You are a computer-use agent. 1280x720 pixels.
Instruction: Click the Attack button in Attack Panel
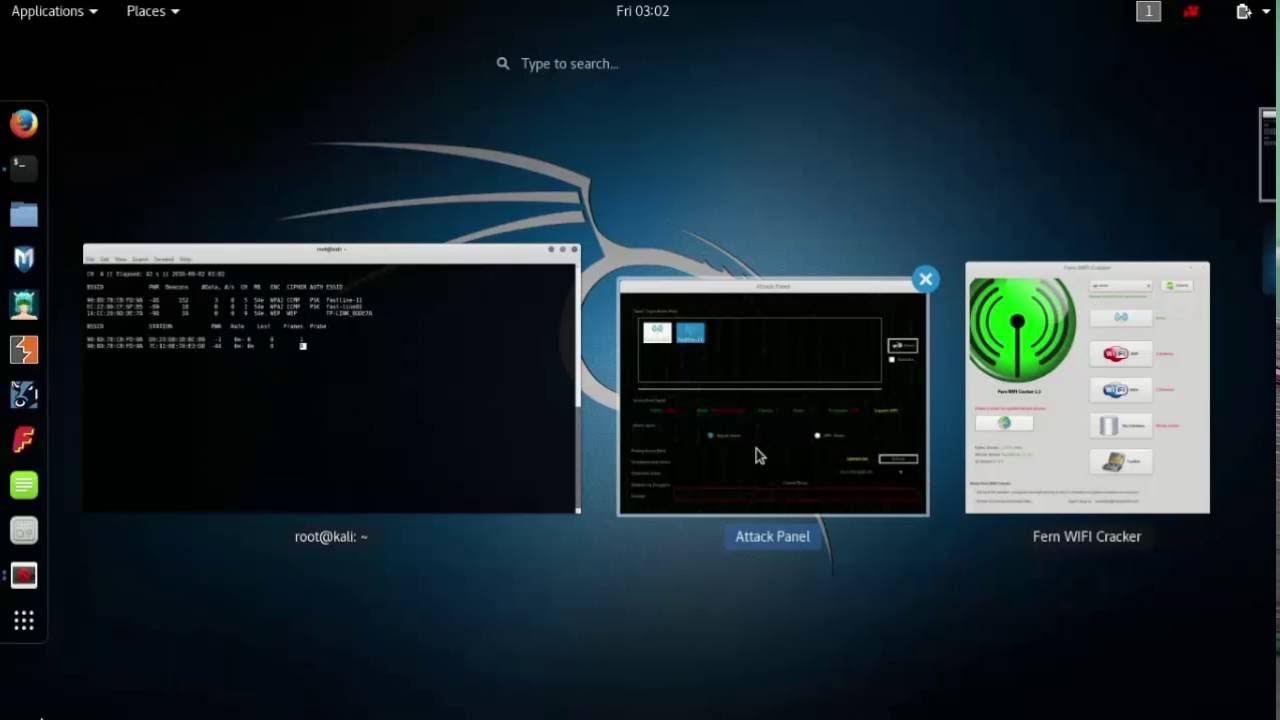[x=902, y=346]
